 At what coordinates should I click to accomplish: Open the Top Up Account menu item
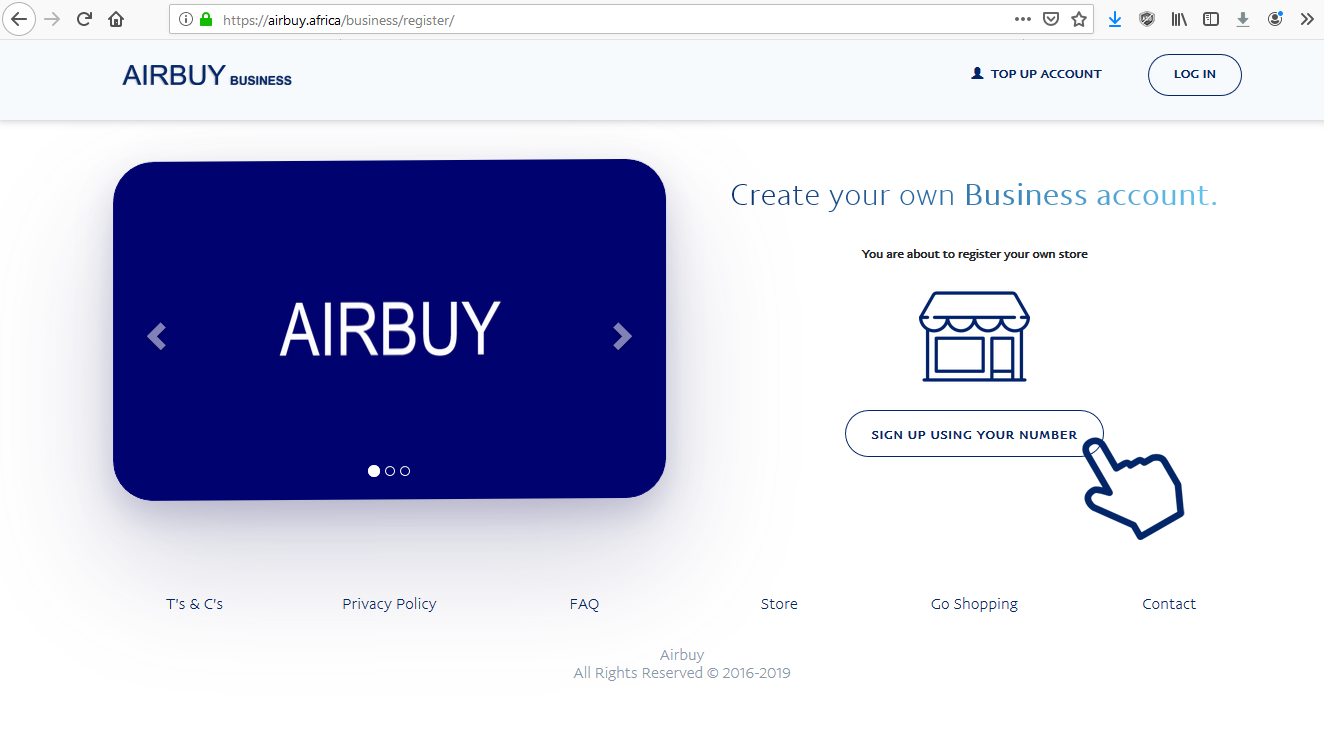(x=1036, y=74)
